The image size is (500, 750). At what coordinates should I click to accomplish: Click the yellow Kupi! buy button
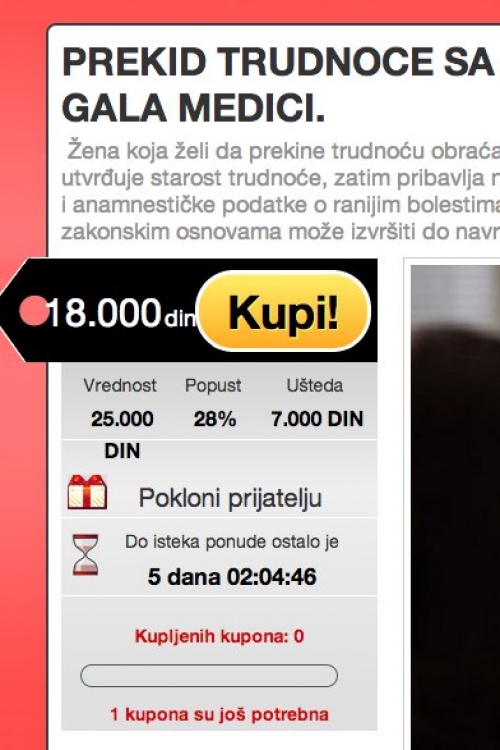(x=284, y=311)
